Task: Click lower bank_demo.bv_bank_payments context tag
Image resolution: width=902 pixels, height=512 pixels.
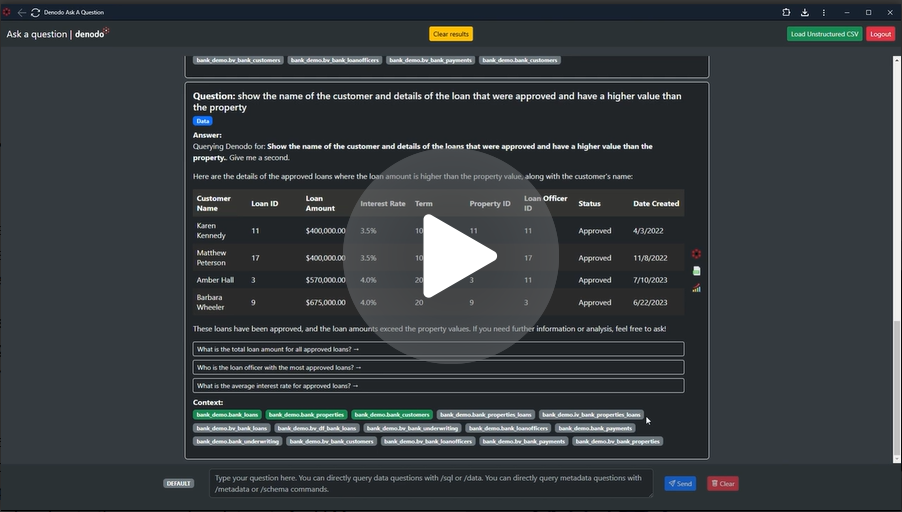Action: point(523,441)
